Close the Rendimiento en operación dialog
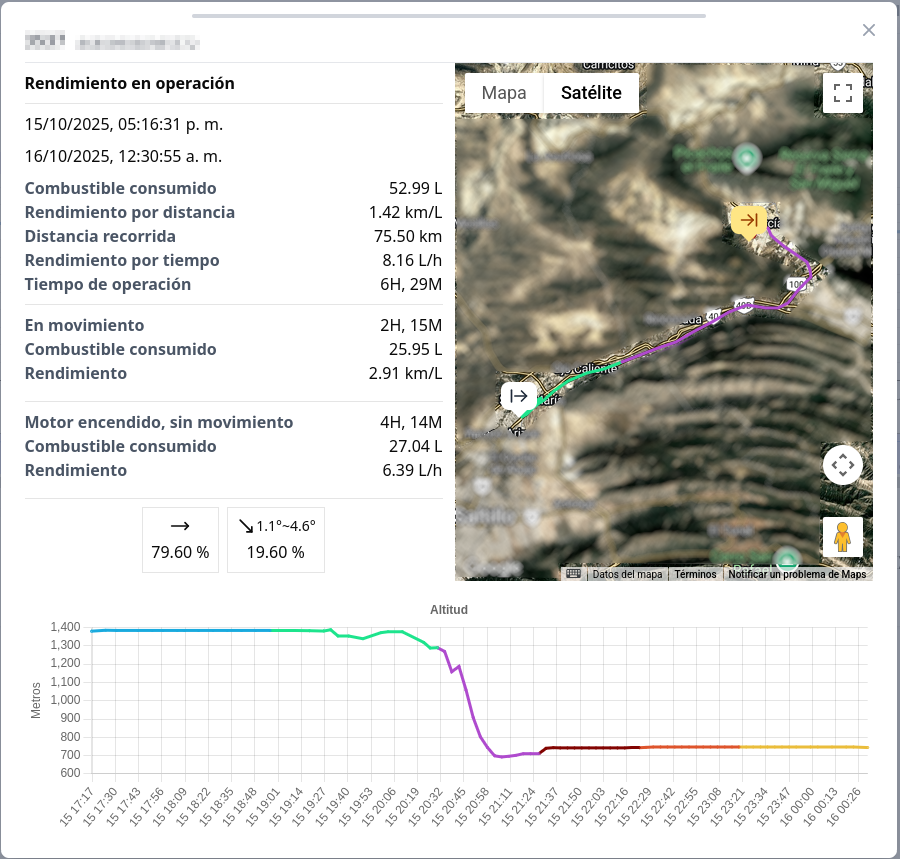 coord(869,30)
